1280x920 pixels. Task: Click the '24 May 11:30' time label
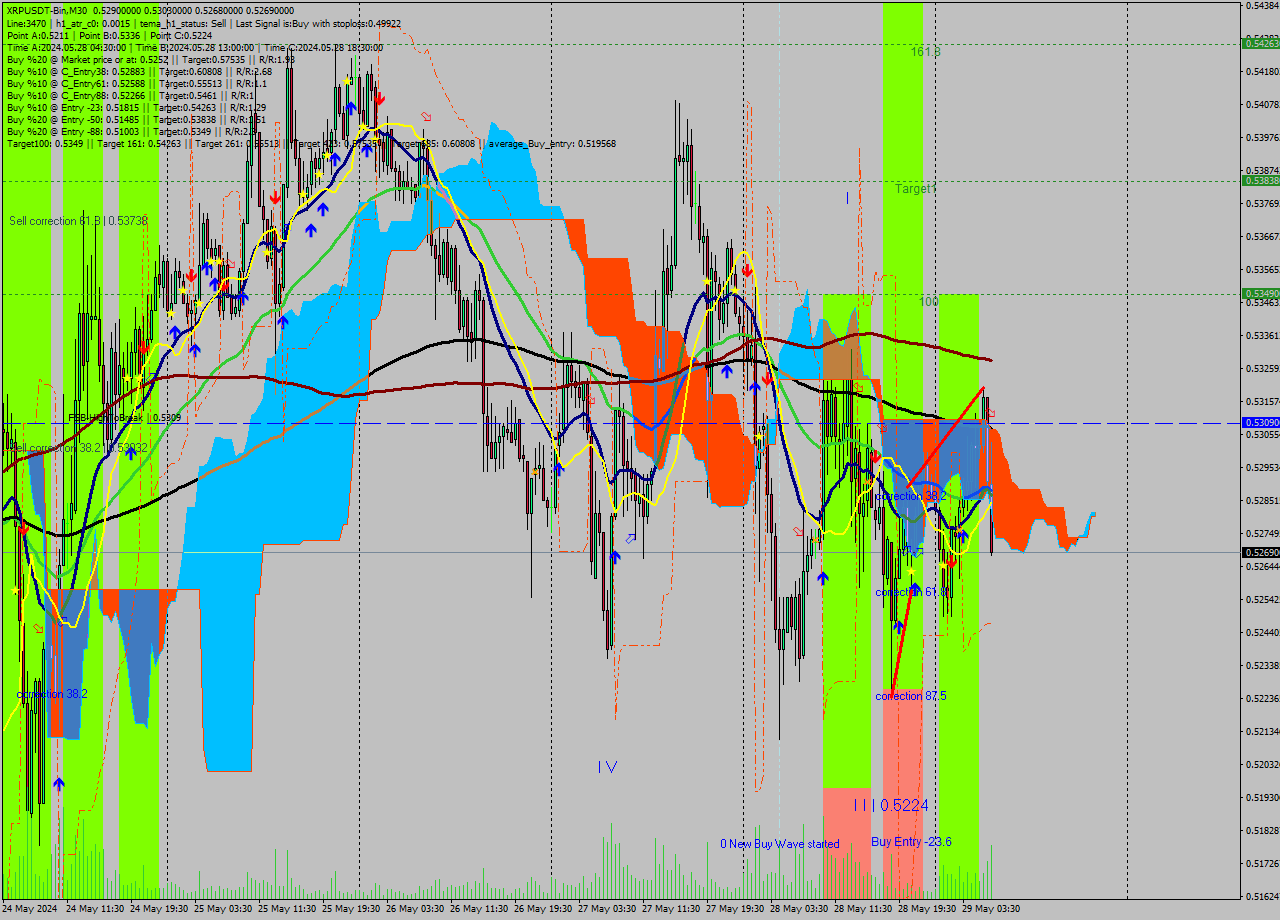pos(94,909)
